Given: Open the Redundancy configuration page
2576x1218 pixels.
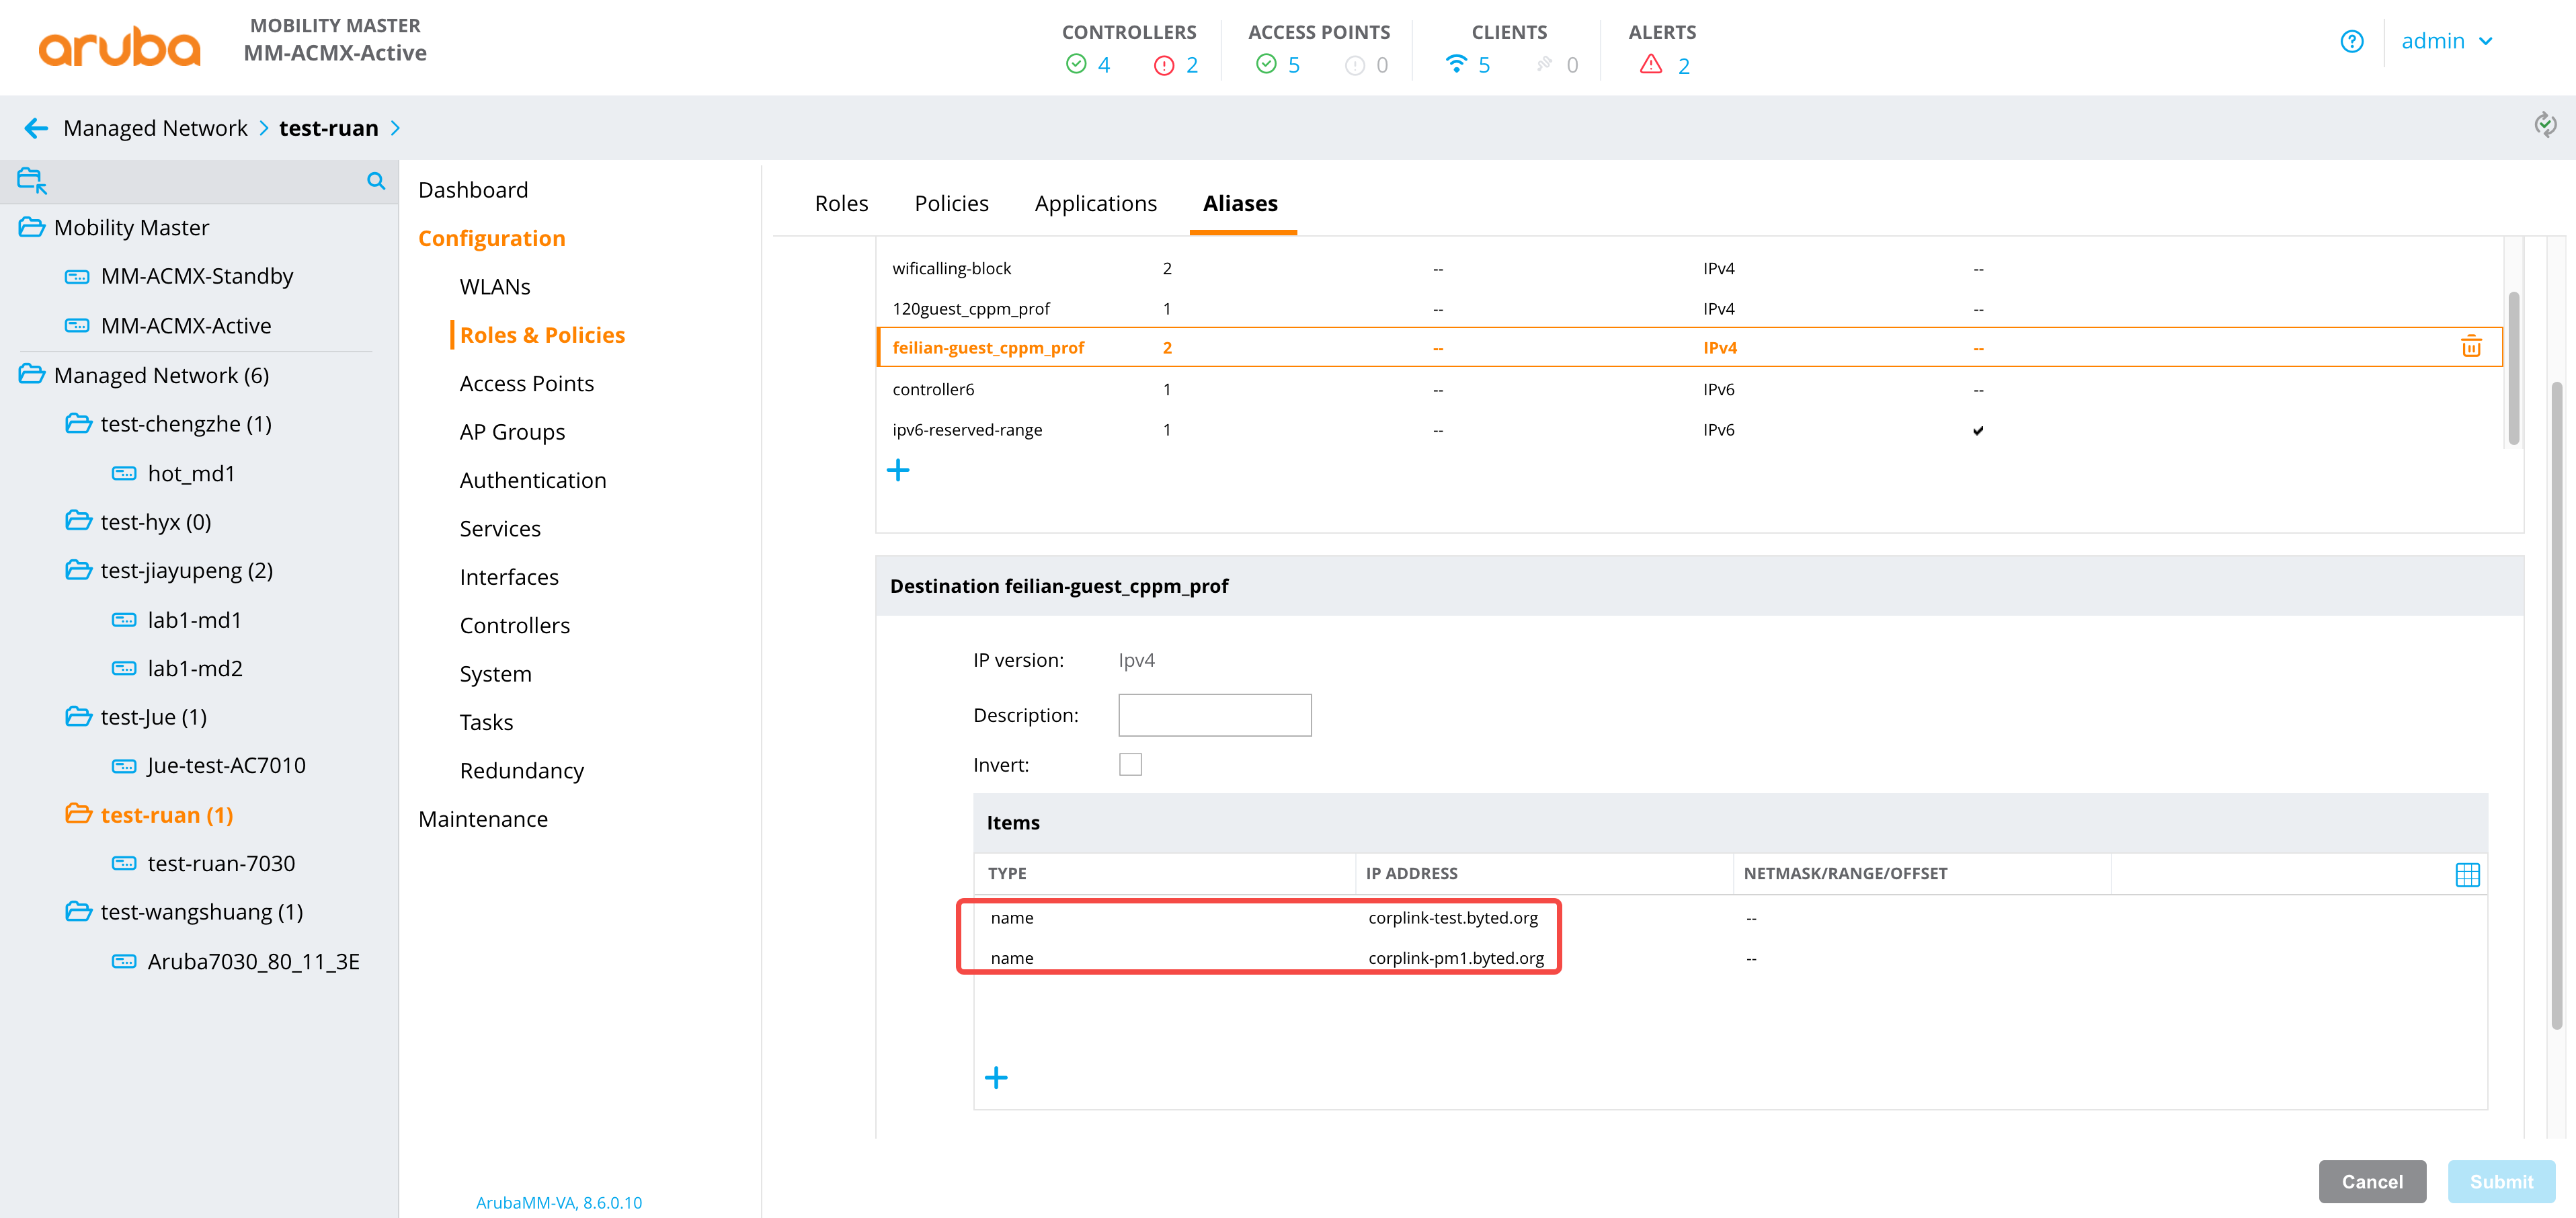Looking at the screenshot, I should pyautogui.click(x=521, y=771).
